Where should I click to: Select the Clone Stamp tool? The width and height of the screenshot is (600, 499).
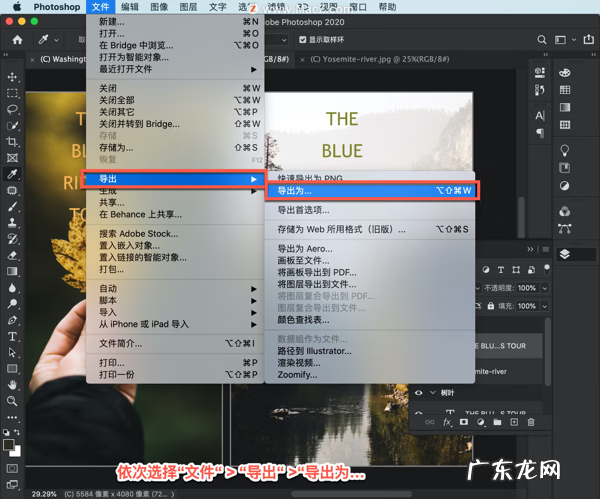click(x=12, y=223)
